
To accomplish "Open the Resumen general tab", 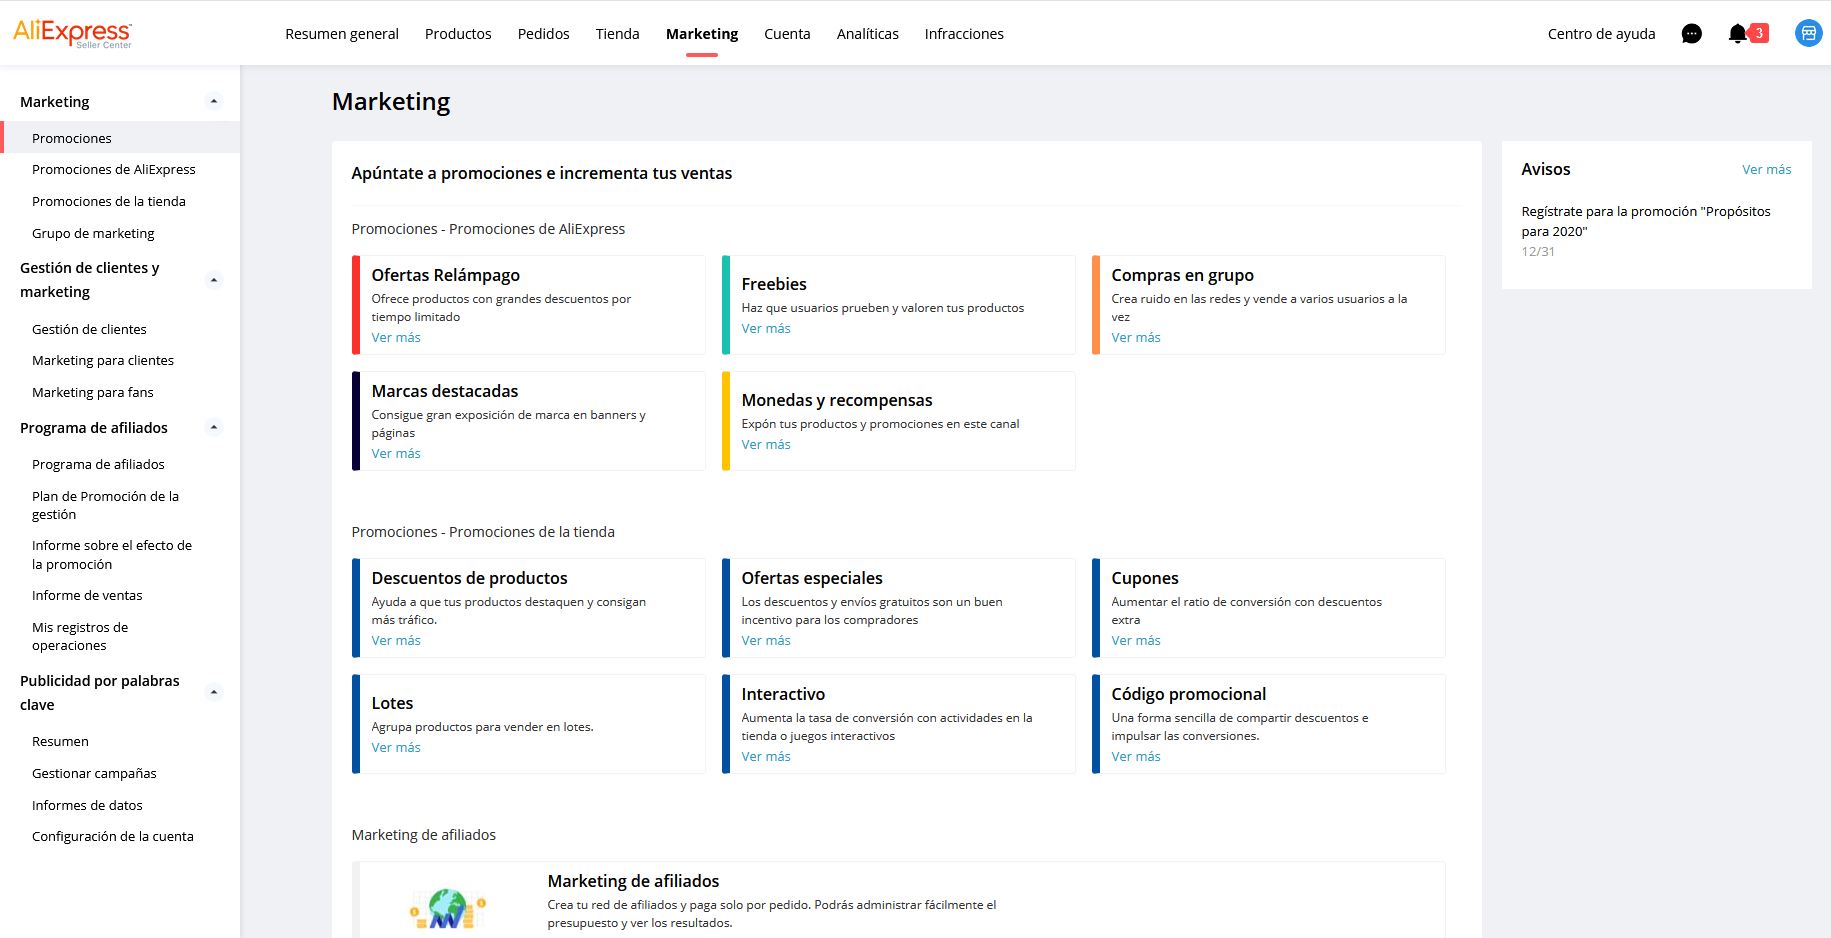I will click(x=342, y=34).
